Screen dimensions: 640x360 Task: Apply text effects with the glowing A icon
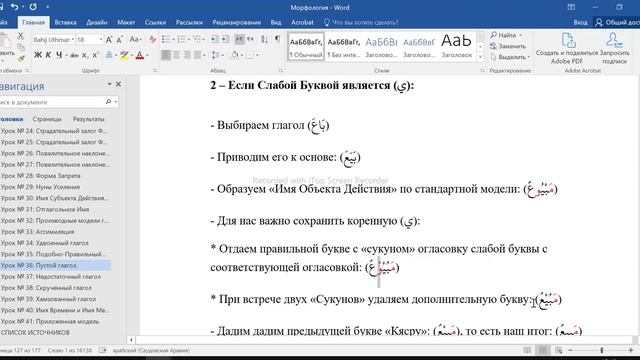coord(109,55)
